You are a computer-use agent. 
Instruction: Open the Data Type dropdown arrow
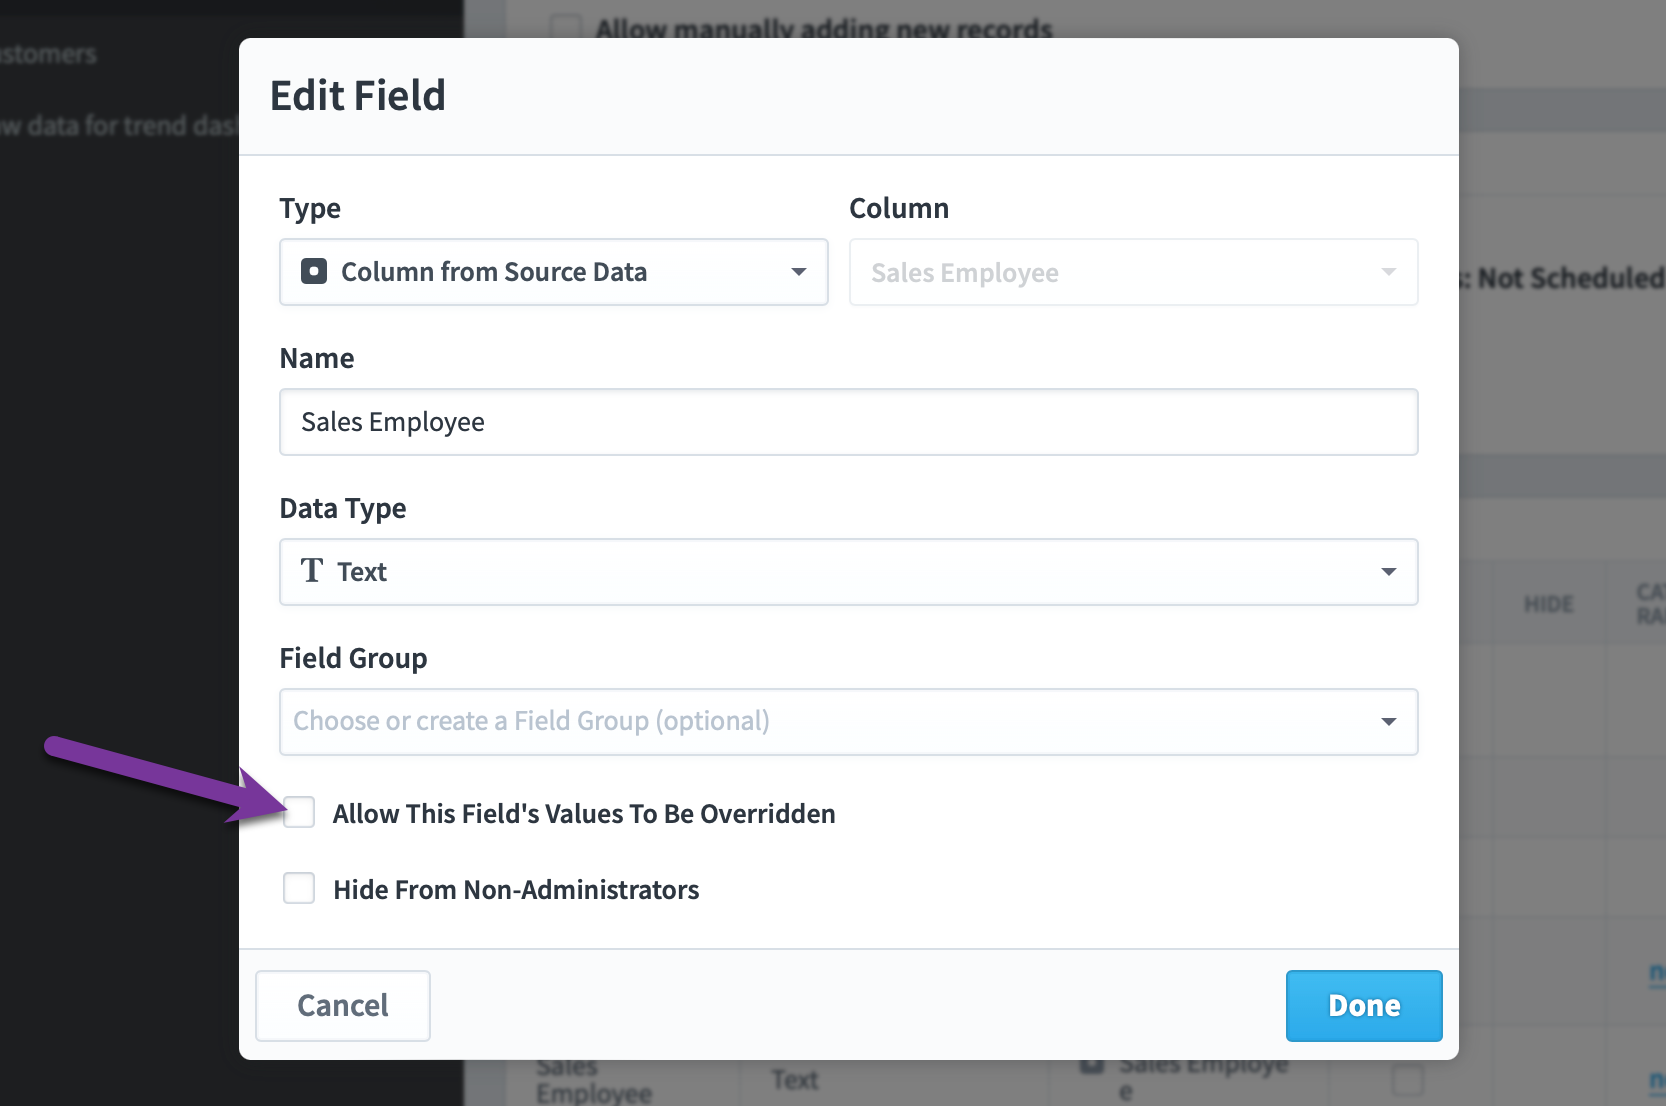pos(1388,572)
